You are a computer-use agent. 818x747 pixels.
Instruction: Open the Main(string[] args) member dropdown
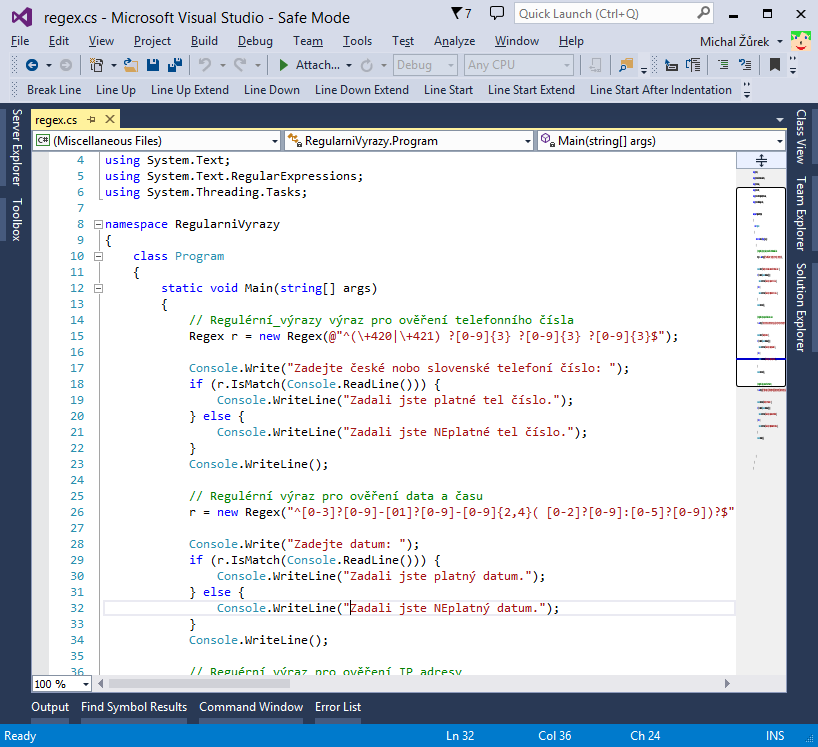661,140
